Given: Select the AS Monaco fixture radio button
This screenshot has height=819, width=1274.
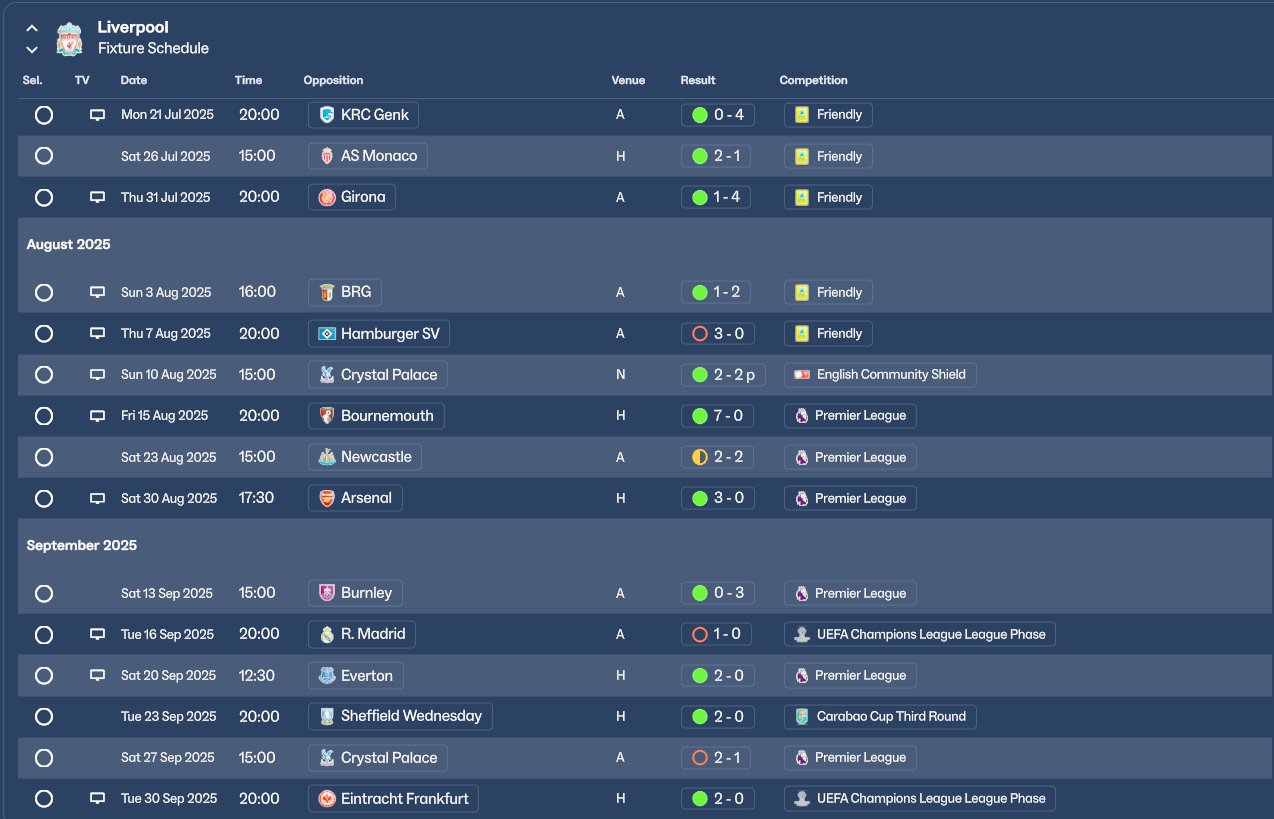Looking at the screenshot, I should [x=44, y=156].
